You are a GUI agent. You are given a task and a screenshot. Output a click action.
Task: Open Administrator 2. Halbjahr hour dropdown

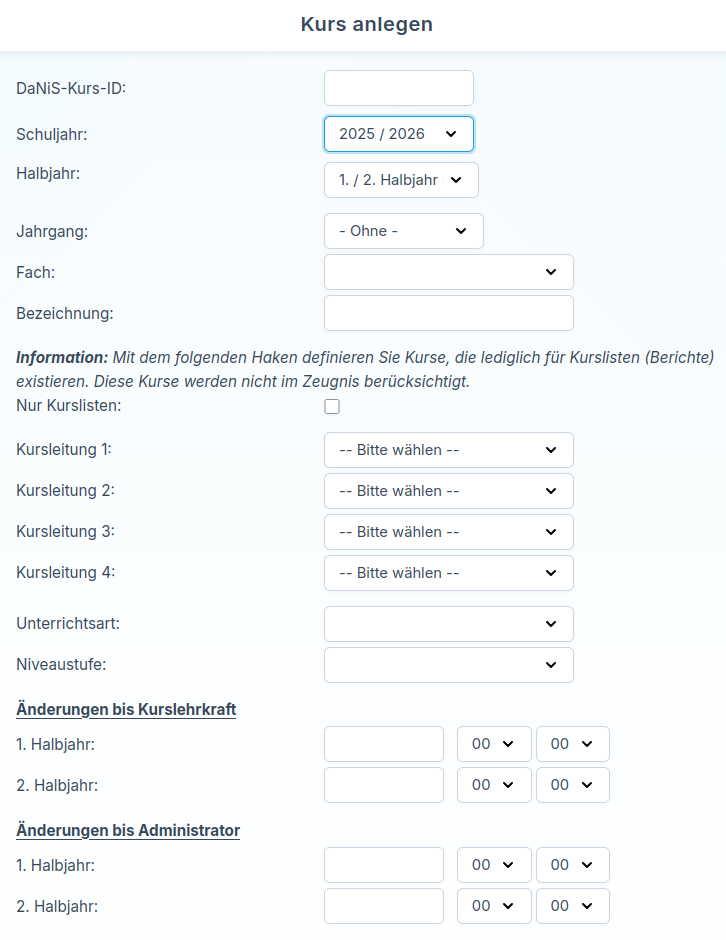point(493,906)
